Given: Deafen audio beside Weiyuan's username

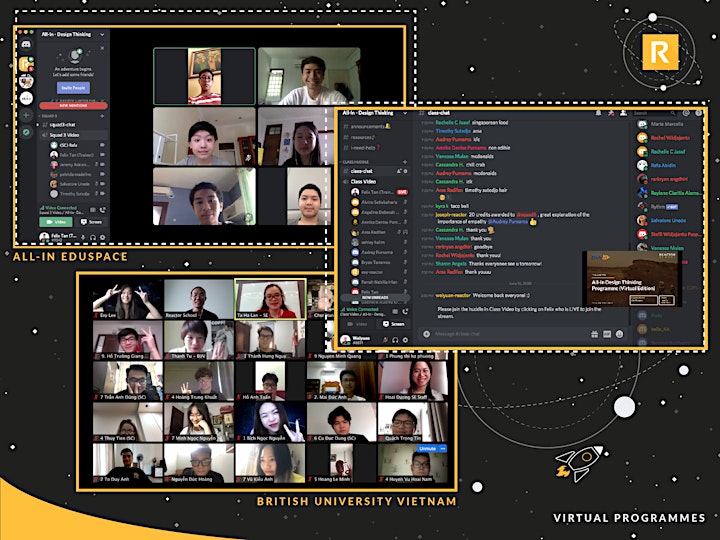Looking at the screenshot, I should [395, 340].
